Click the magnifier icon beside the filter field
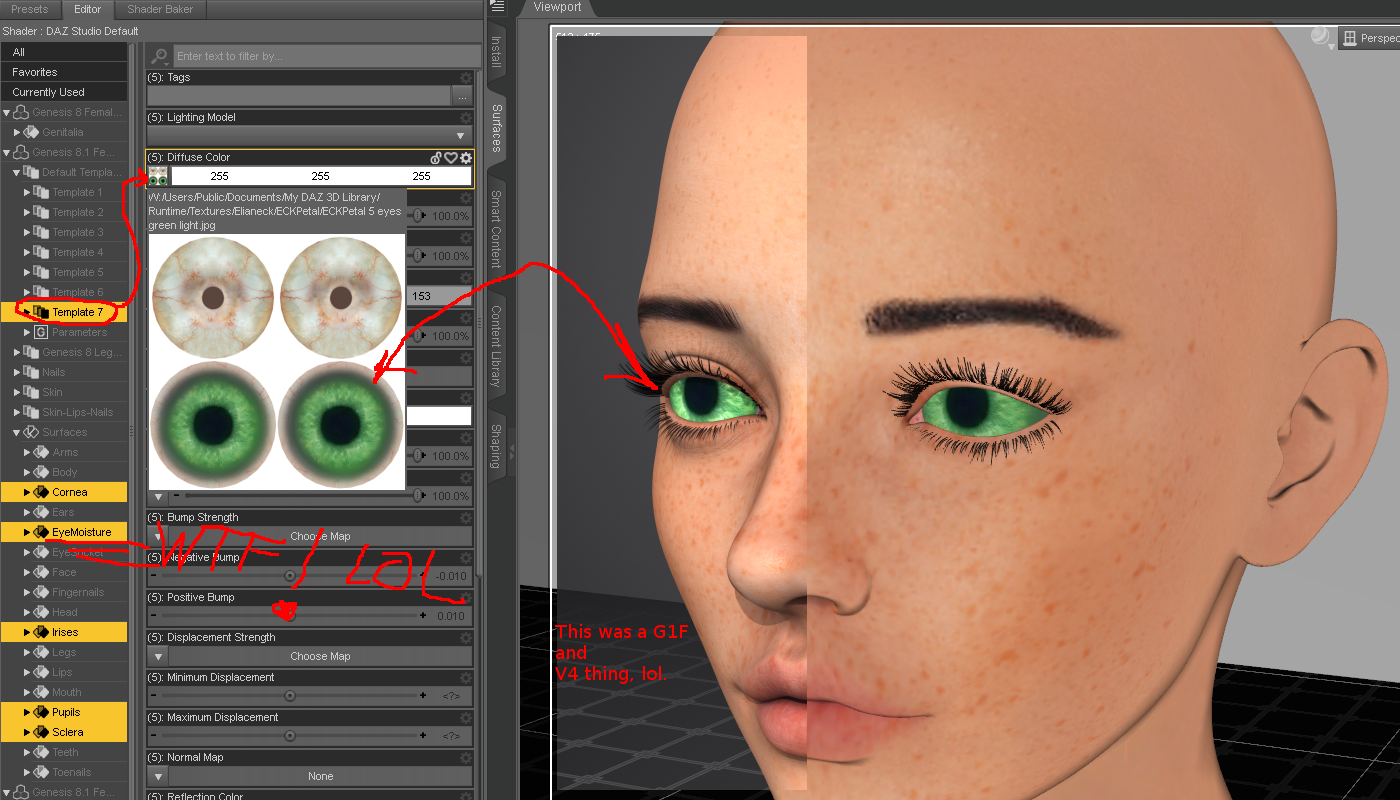The image size is (1400, 800). pyautogui.click(x=159, y=56)
